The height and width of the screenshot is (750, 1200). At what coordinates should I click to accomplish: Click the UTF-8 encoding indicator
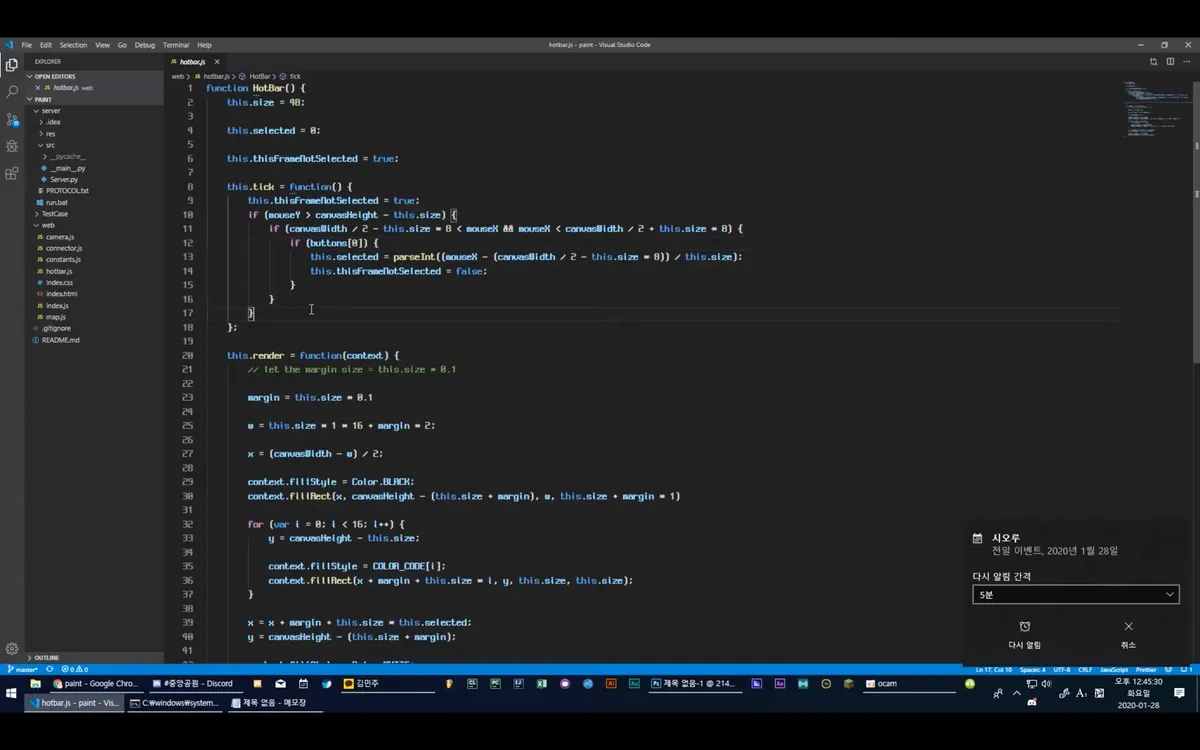pyautogui.click(x=1061, y=669)
